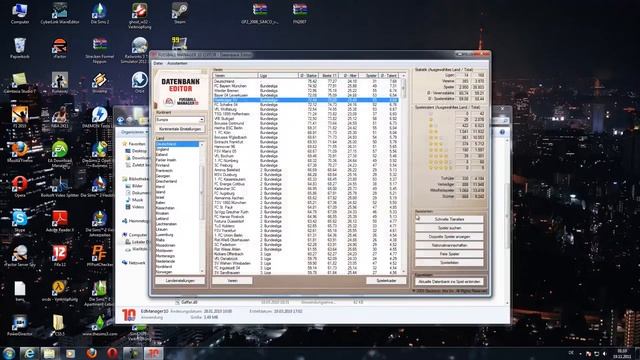Select FC Bayern München row

point(305,86)
